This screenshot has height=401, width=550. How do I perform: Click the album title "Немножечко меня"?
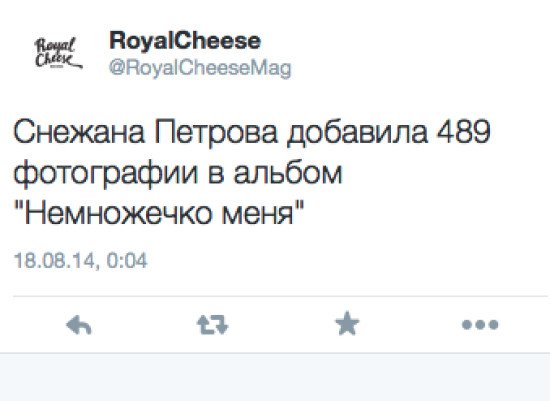coord(159,213)
